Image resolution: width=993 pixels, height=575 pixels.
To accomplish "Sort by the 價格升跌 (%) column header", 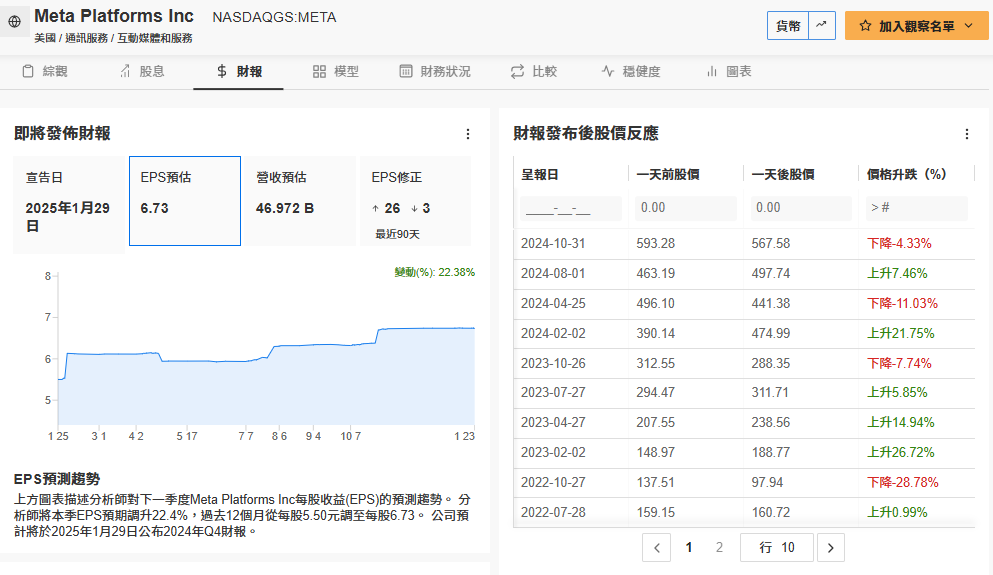I will (x=906, y=174).
